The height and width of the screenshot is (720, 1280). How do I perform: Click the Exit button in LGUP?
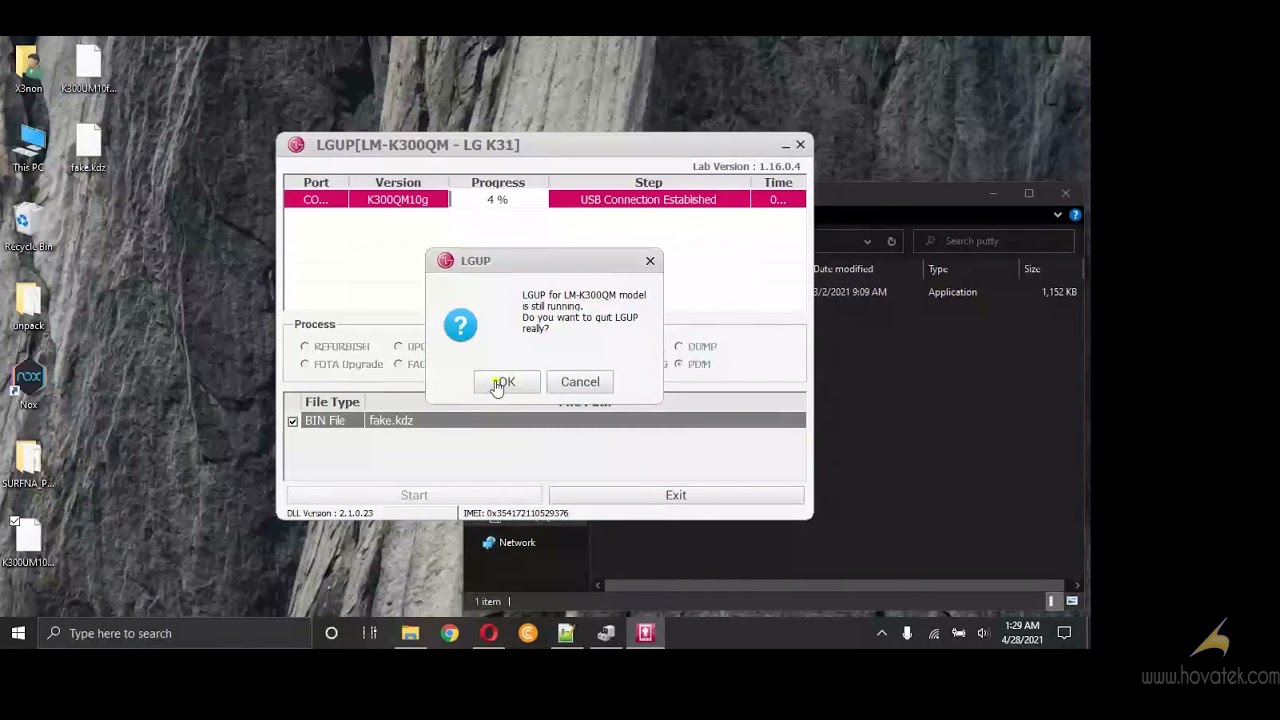click(x=676, y=495)
